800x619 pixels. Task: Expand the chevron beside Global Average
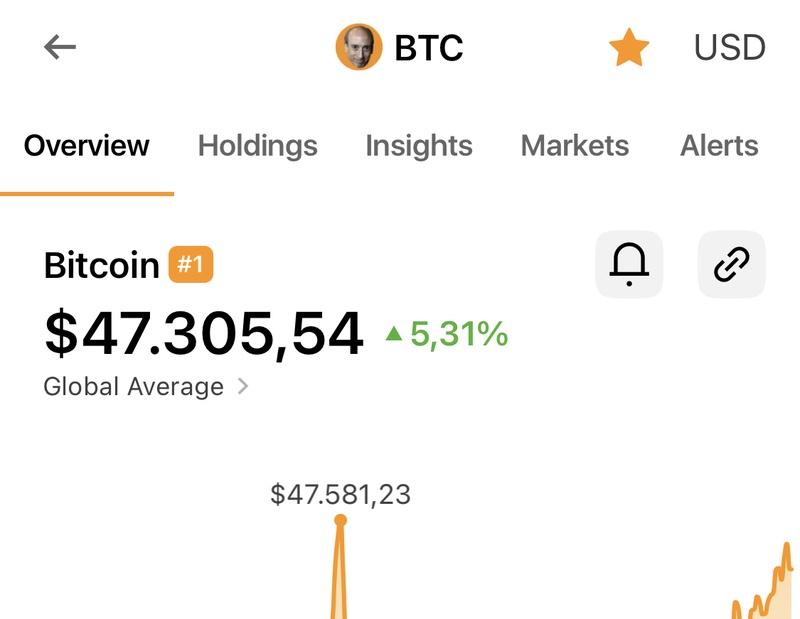click(x=243, y=387)
